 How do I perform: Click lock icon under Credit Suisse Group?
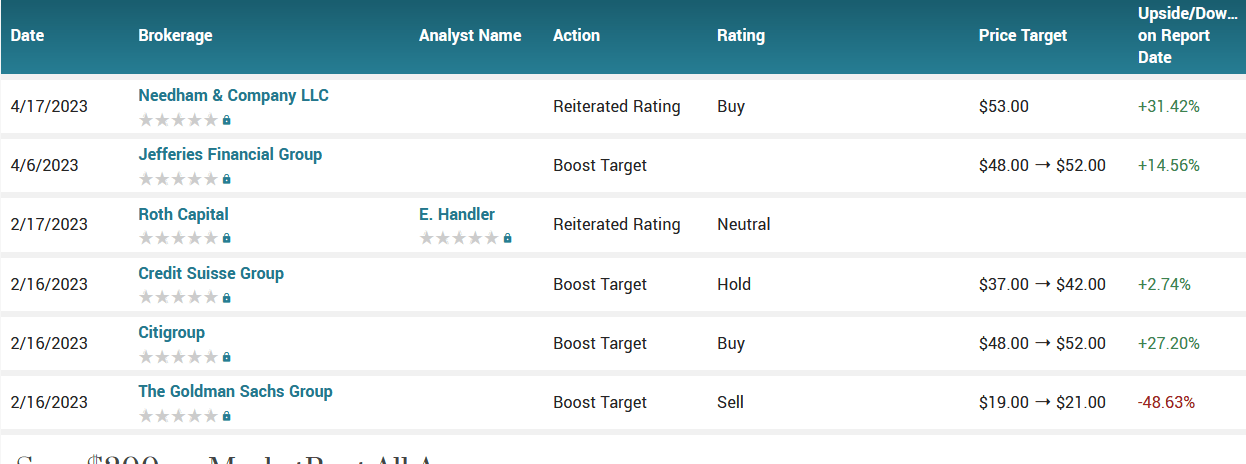pos(227,297)
